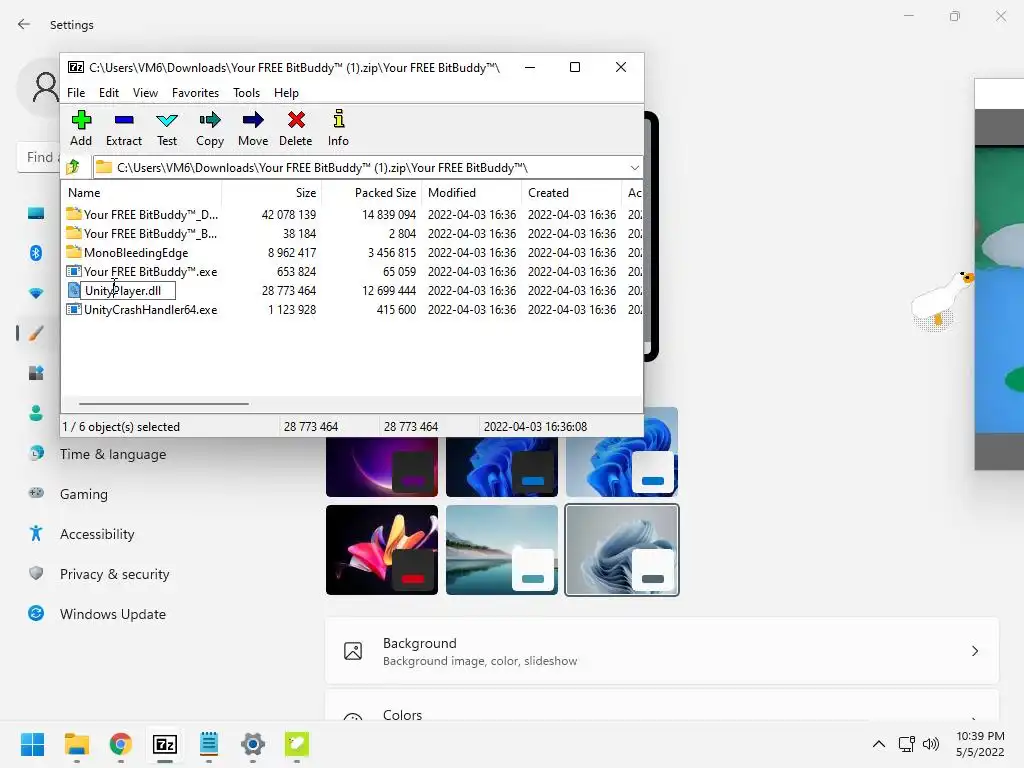Sort file list by Name column
The height and width of the screenshot is (768, 1024).
[142, 193]
